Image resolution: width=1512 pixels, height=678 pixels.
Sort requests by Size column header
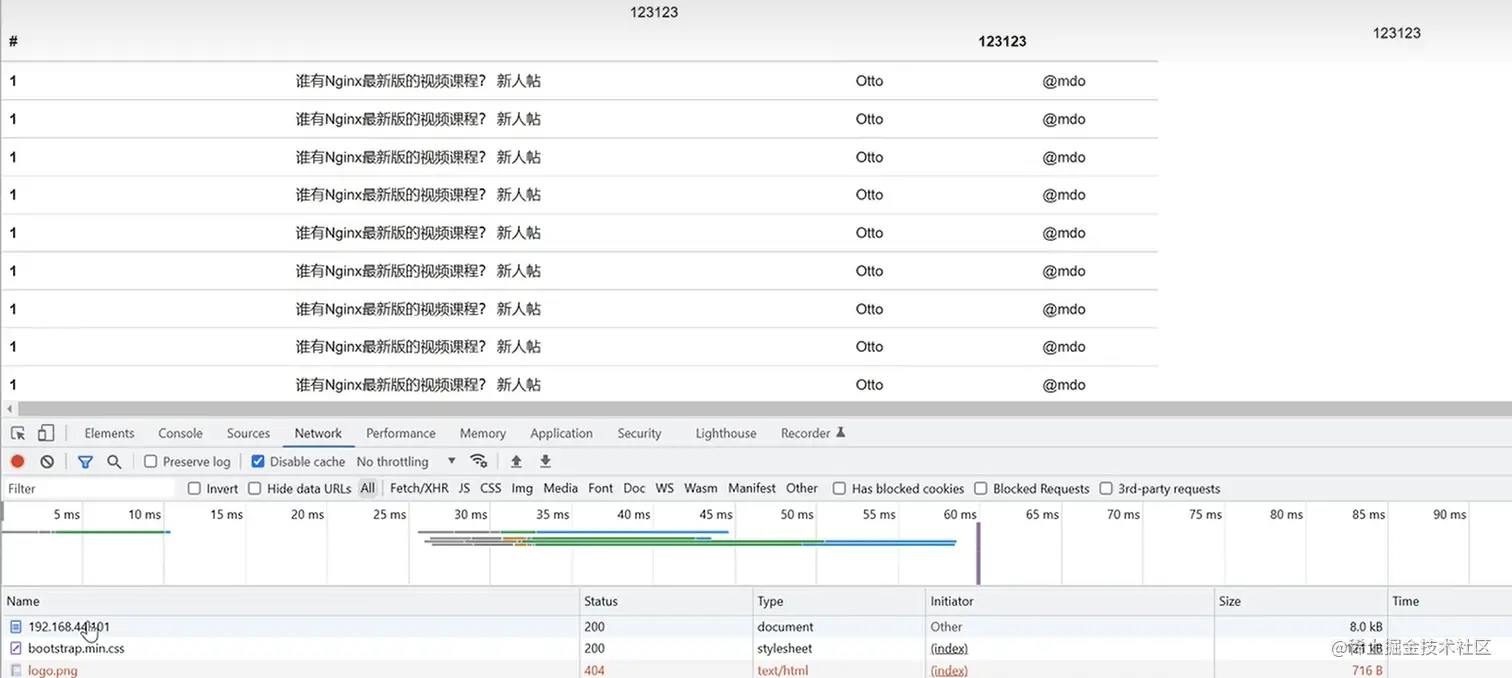point(1300,601)
